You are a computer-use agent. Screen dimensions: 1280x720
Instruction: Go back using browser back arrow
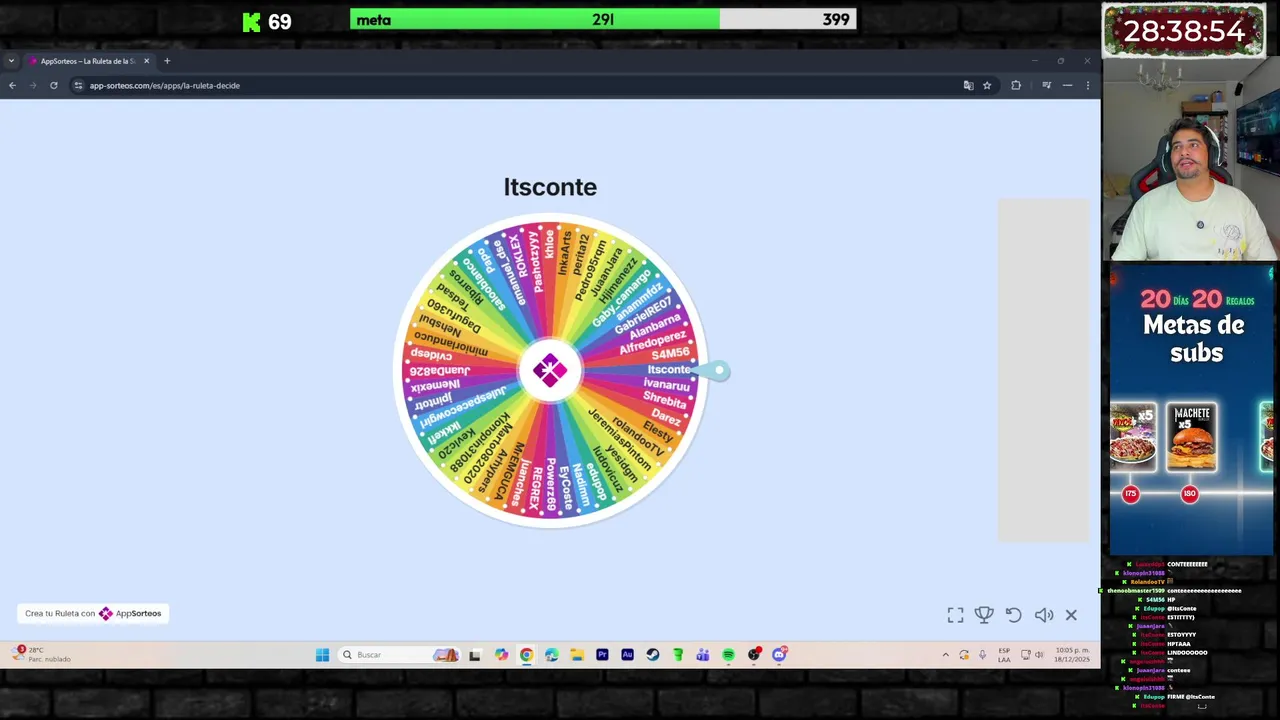[x=12, y=85]
